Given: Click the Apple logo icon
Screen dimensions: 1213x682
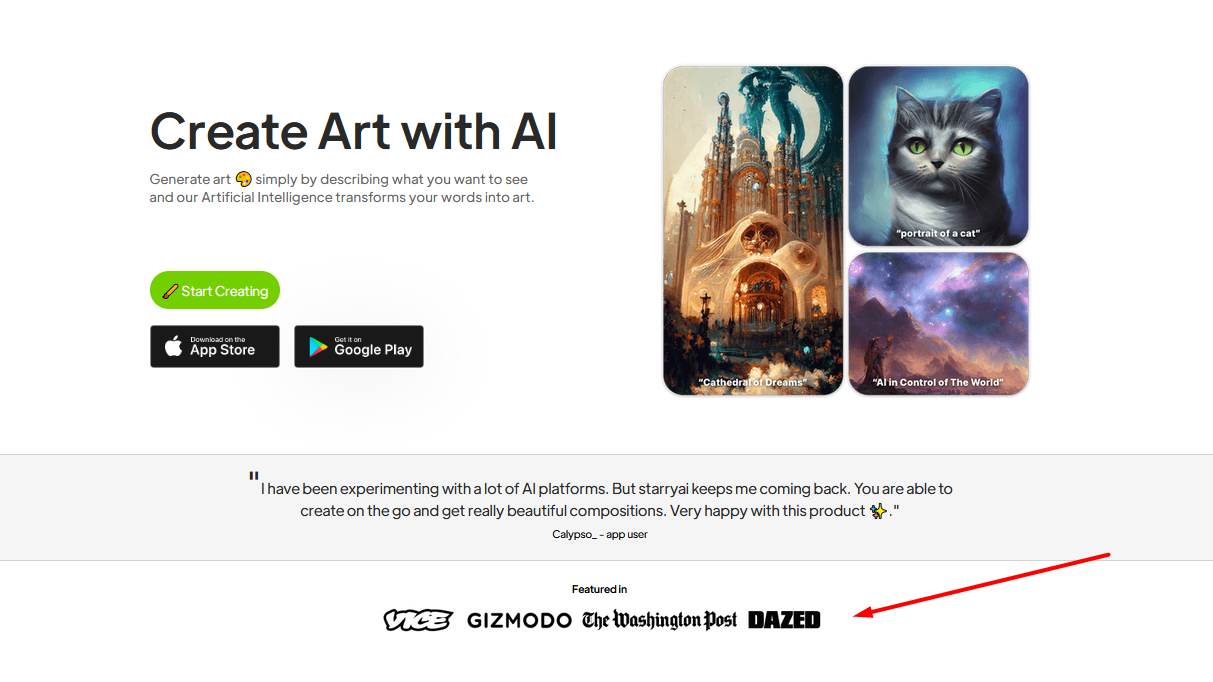Looking at the screenshot, I should (x=174, y=346).
